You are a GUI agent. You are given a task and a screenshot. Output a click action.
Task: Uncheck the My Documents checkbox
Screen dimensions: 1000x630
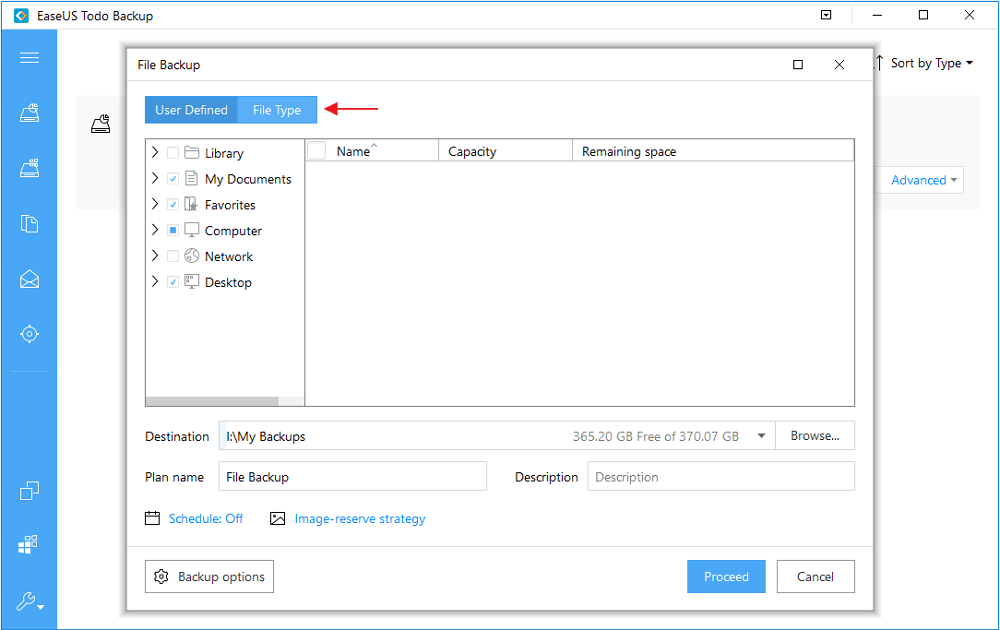173,179
